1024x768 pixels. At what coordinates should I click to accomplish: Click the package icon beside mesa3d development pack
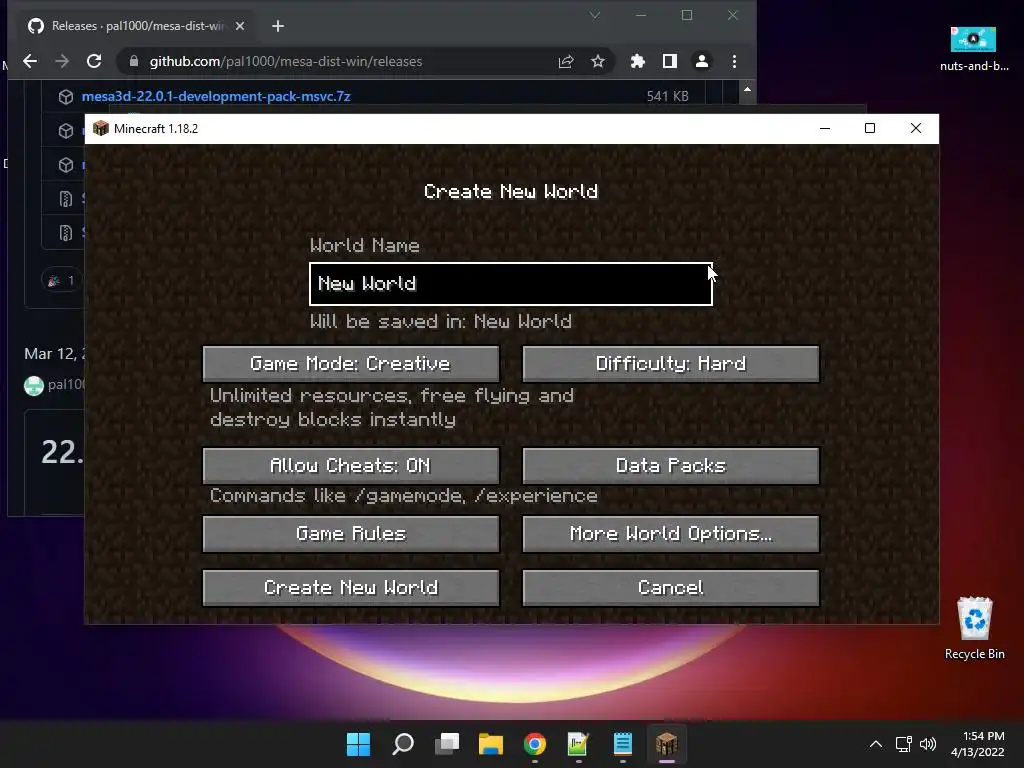click(x=65, y=97)
